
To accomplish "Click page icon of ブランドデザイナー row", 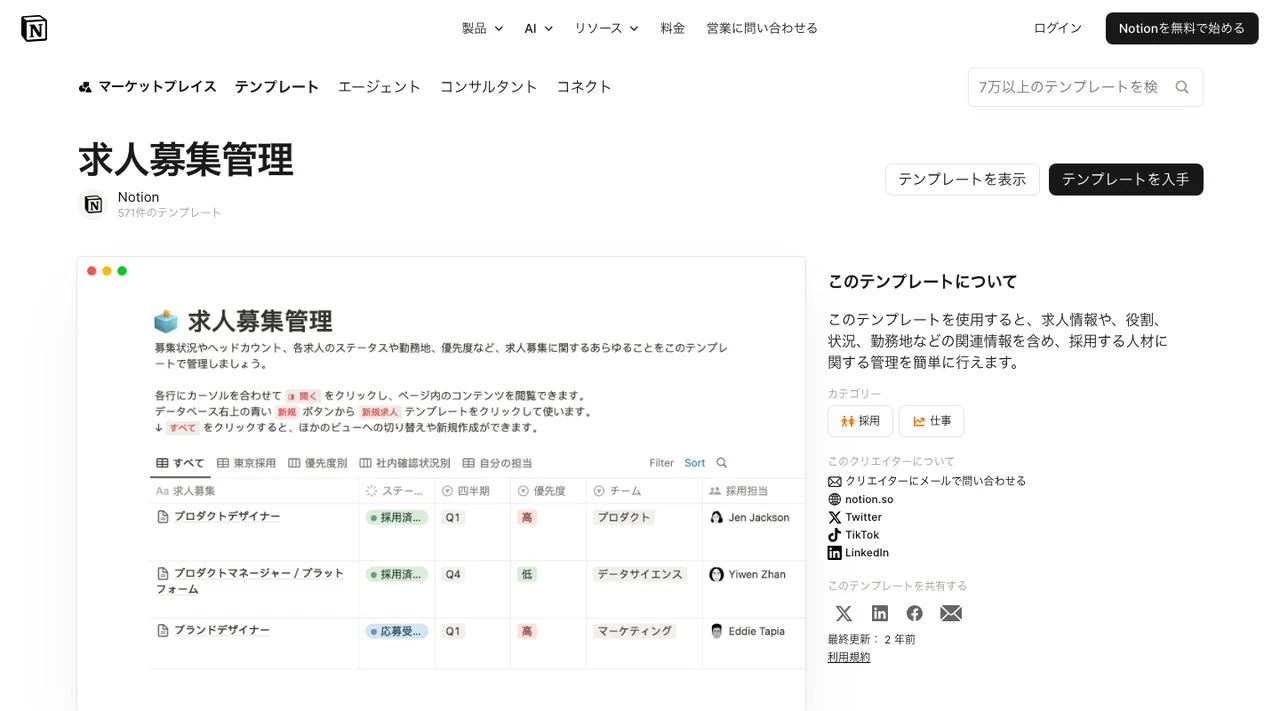I will pyautogui.click(x=163, y=630).
